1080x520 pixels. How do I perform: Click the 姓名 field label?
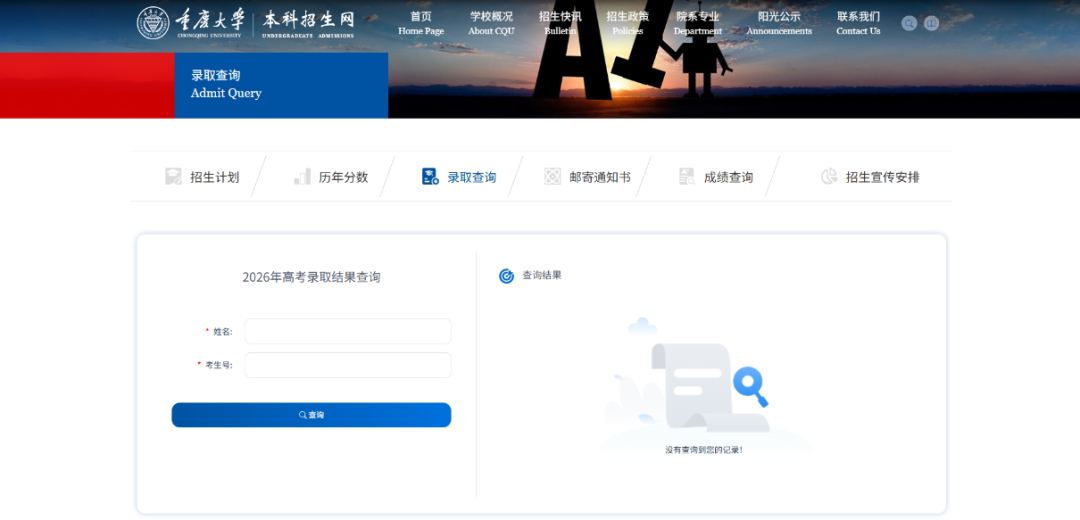coord(222,331)
